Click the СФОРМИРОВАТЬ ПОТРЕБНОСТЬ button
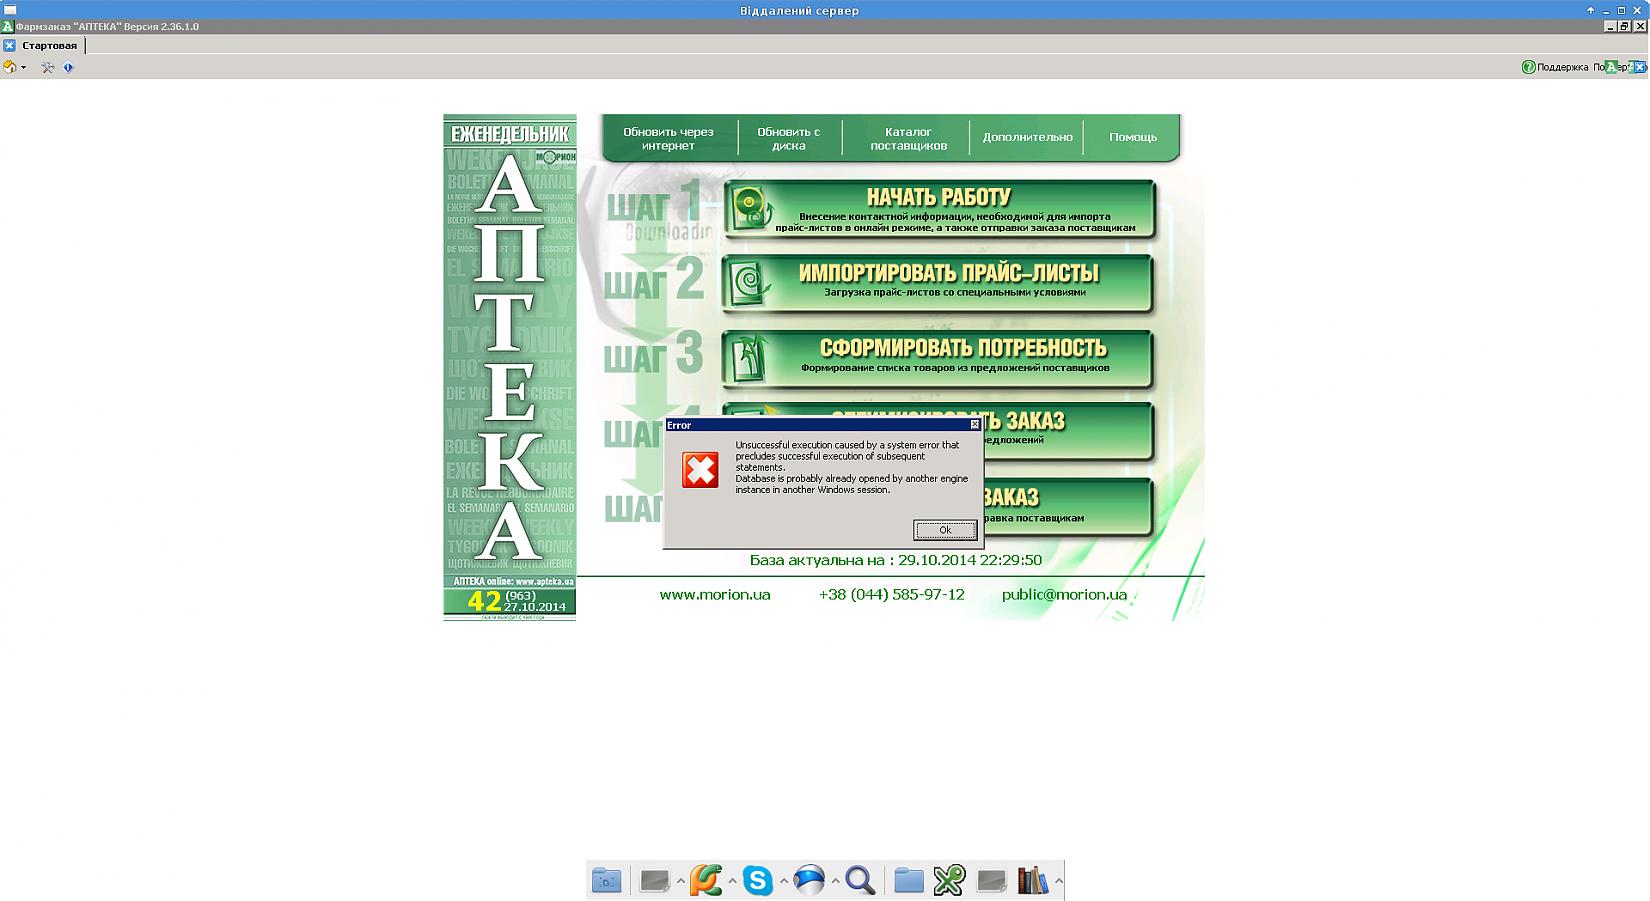This screenshot has height=901, width=1650. coord(938,359)
